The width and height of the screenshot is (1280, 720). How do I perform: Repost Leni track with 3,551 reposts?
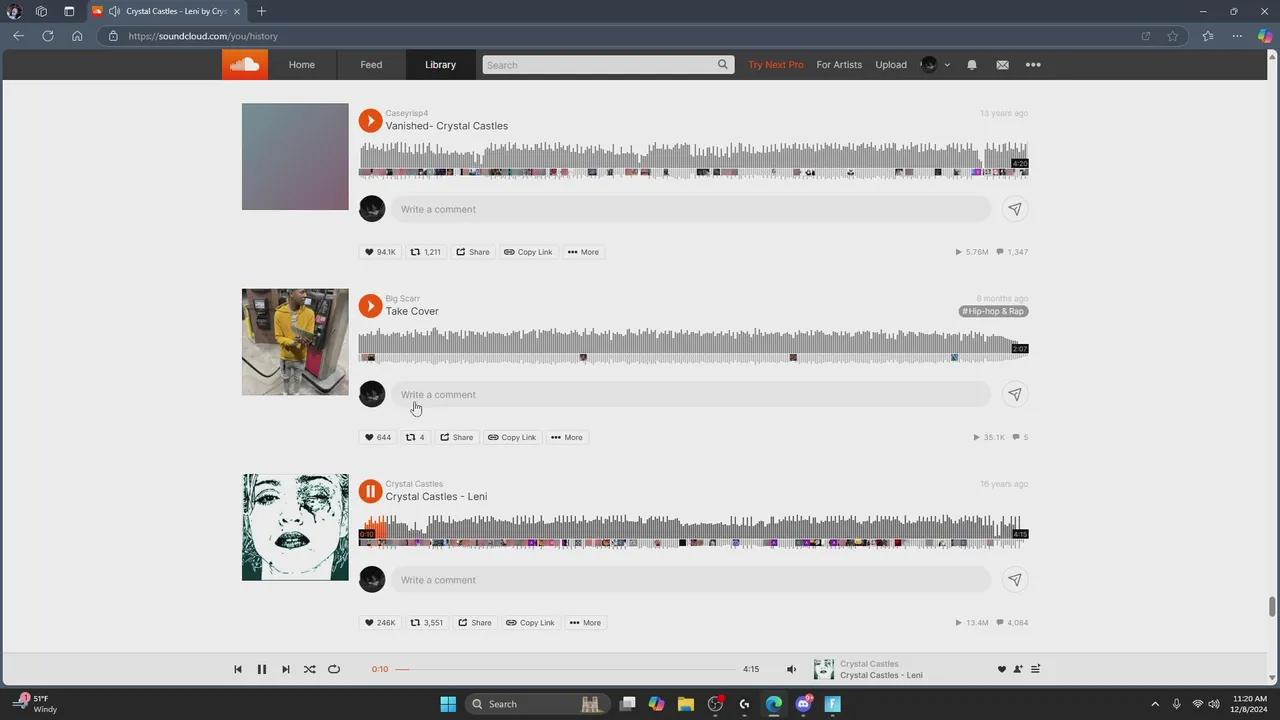click(x=427, y=622)
